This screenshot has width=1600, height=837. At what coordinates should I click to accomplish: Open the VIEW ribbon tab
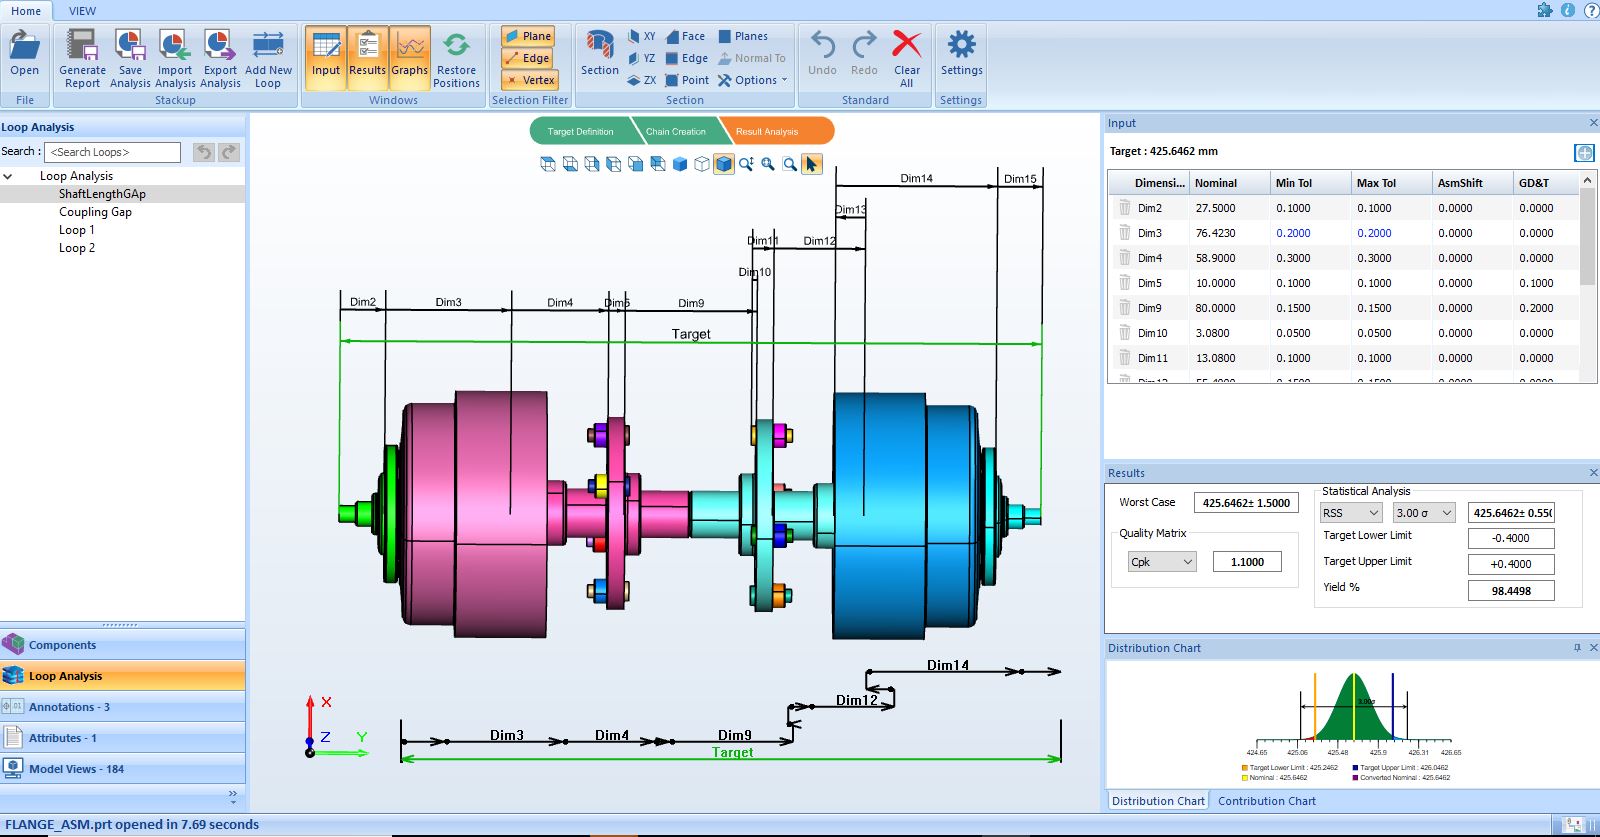coord(82,11)
